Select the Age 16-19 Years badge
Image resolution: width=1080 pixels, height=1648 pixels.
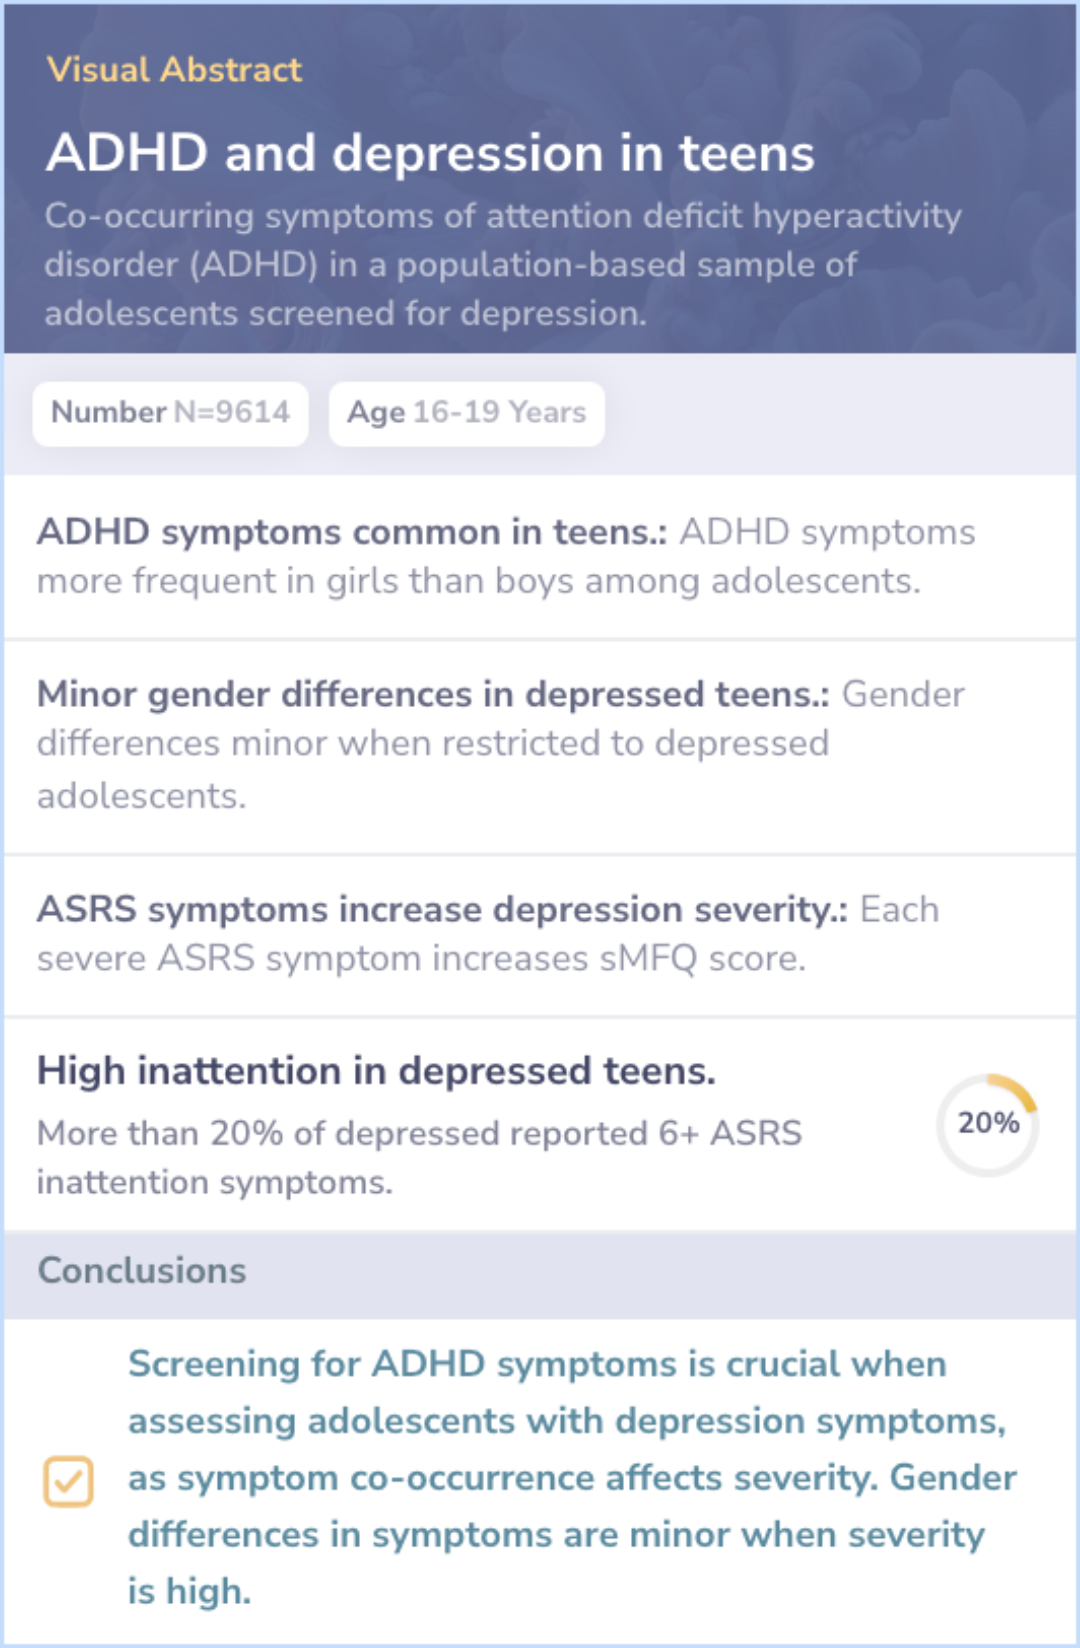(x=467, y=413)
